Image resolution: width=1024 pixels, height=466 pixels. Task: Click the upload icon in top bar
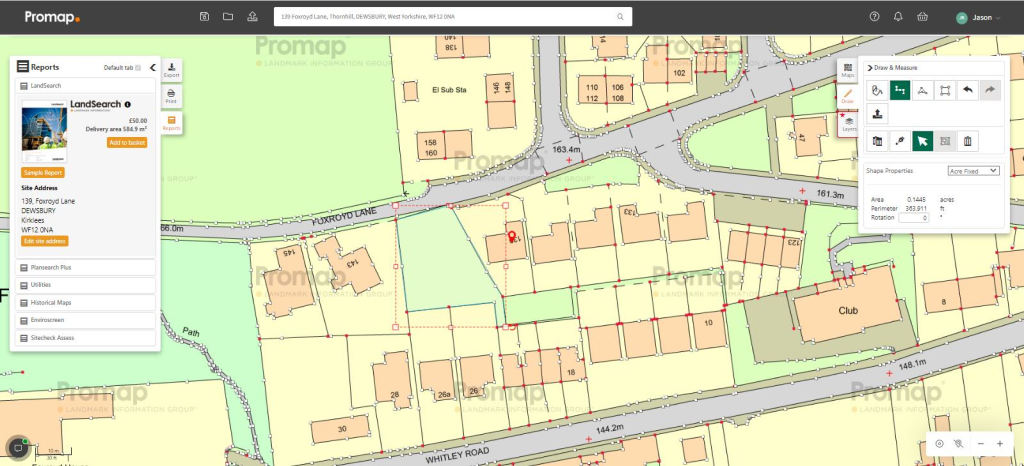click(253, 17)
